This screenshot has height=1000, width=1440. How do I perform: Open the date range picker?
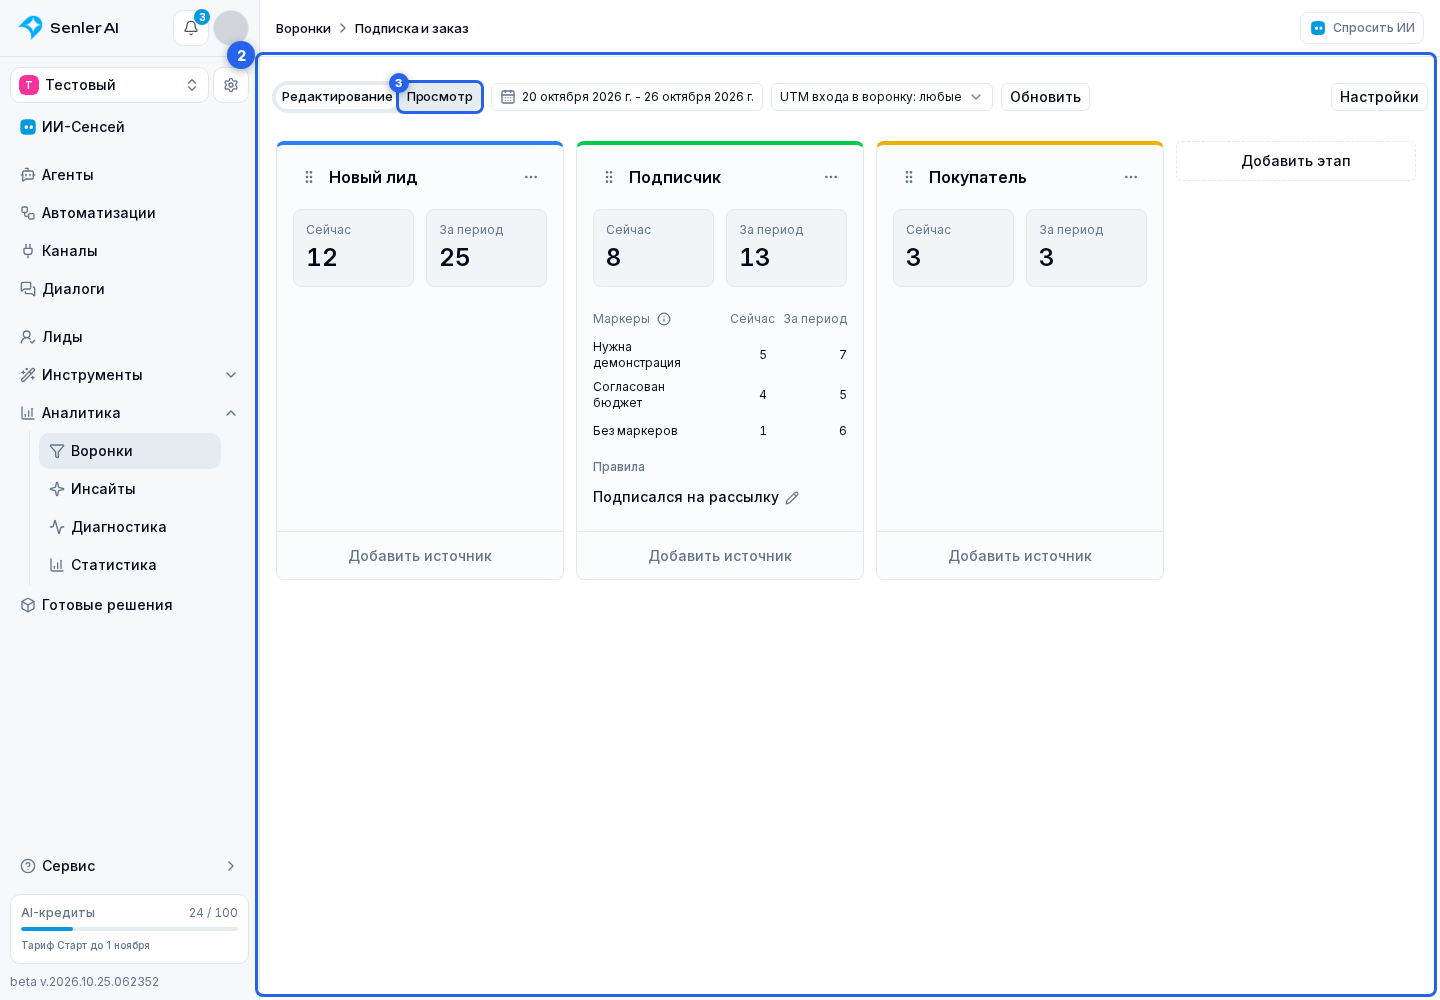click(x=627, y=97)
